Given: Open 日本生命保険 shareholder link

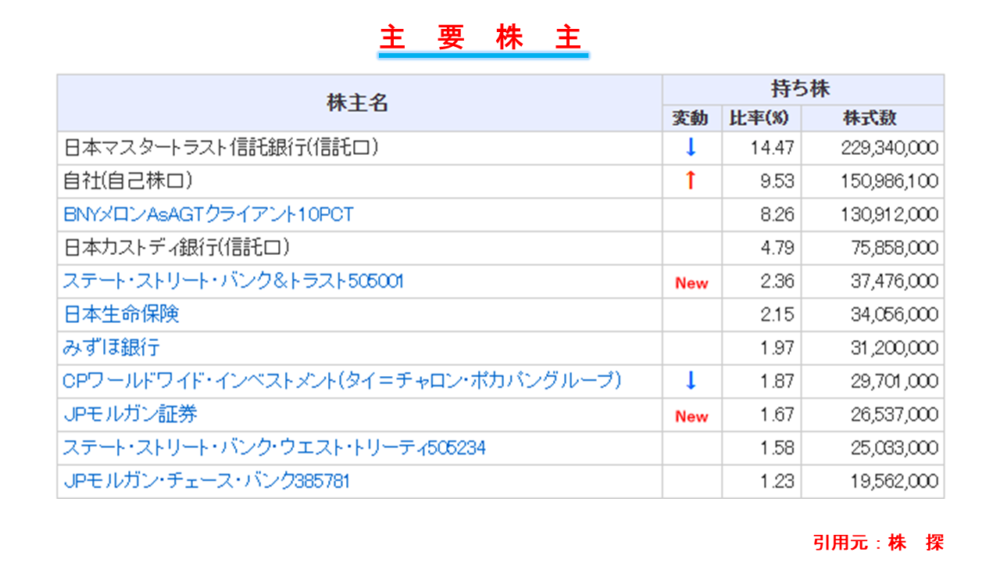Looking at the screenshot, I should [x=121, y=314].
